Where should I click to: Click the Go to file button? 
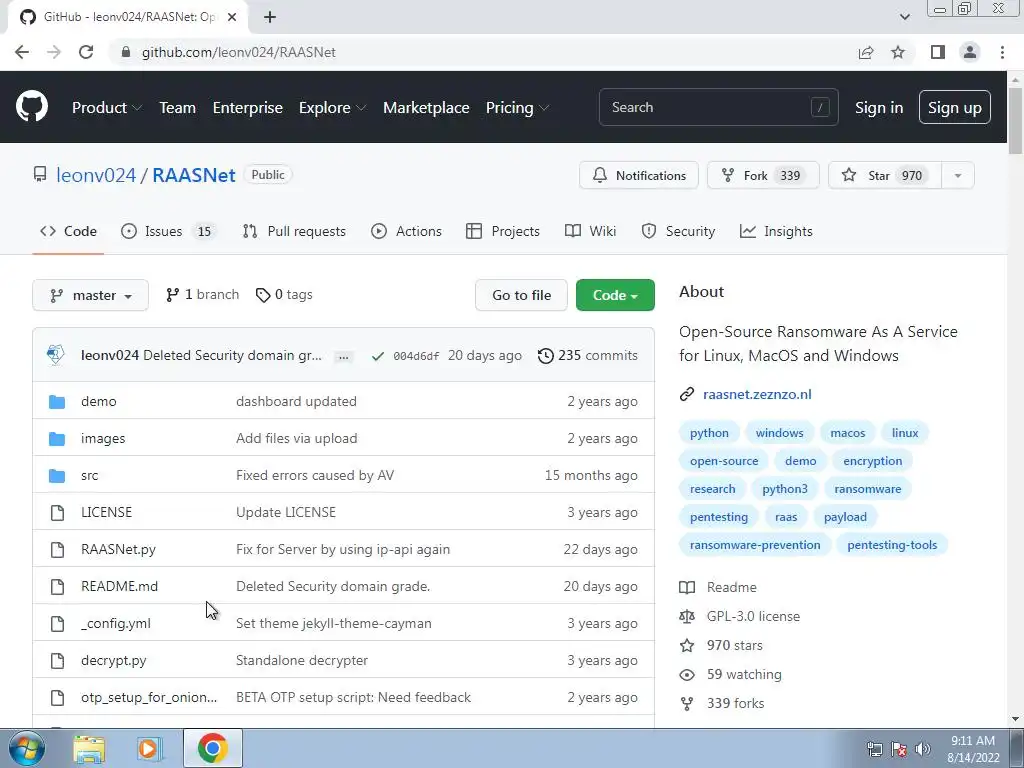[521, 295]
